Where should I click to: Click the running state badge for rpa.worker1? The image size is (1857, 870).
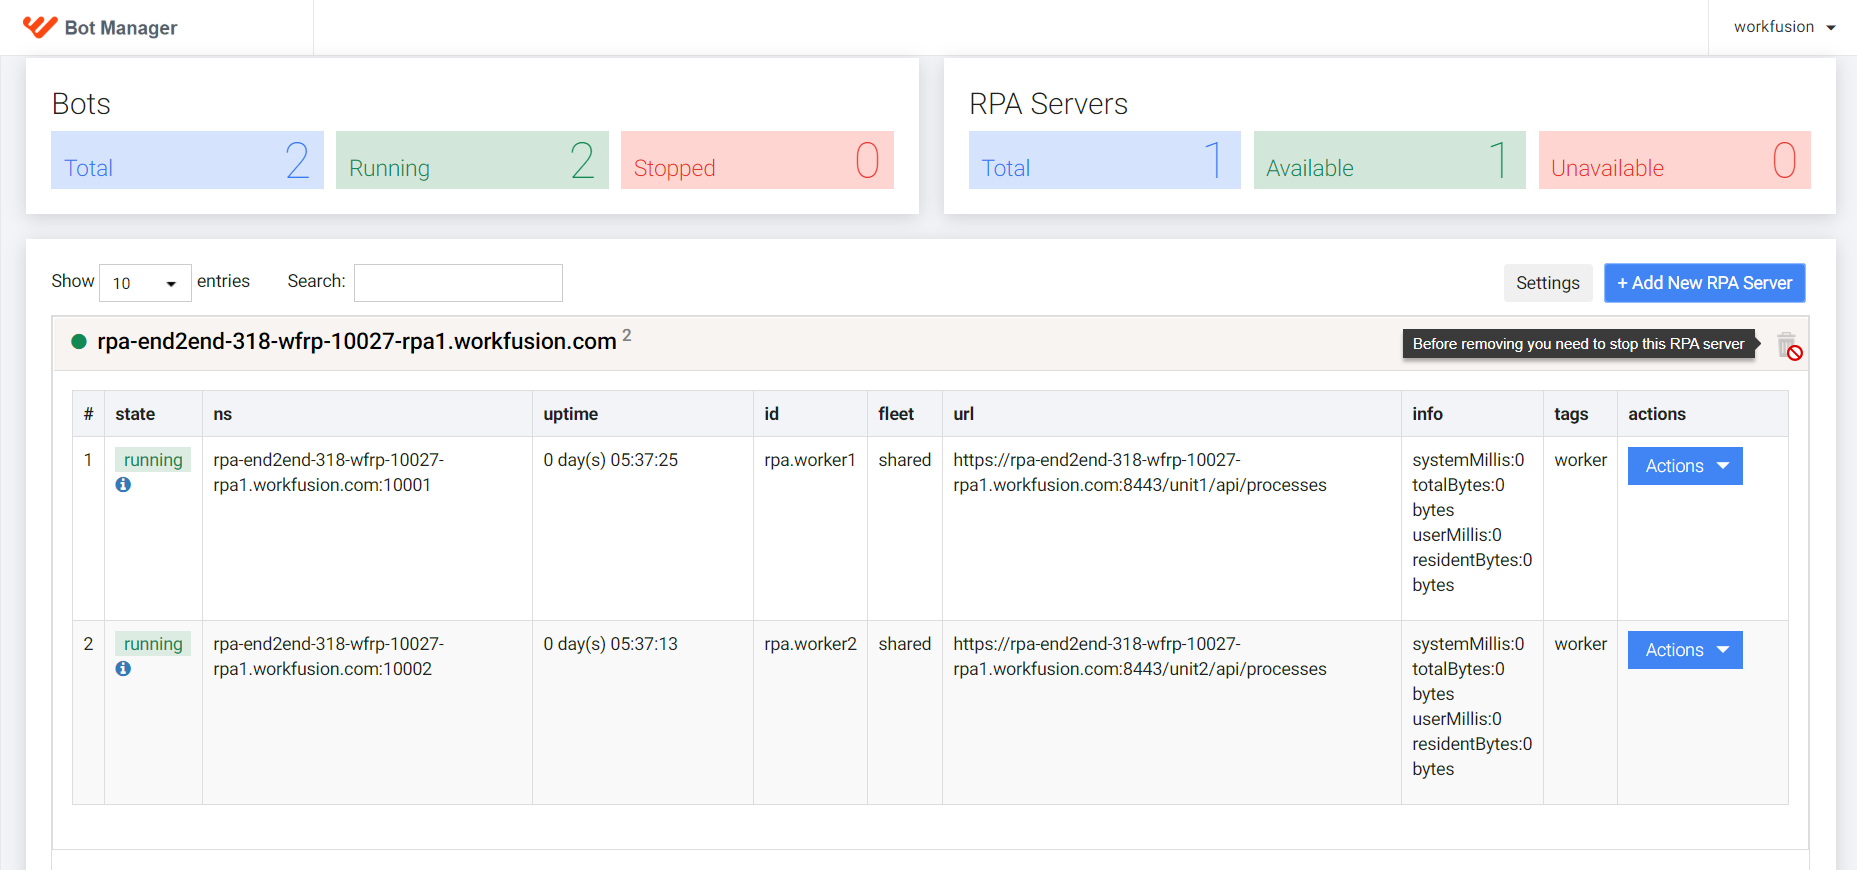pyautogui.click(x=153, y=460)
